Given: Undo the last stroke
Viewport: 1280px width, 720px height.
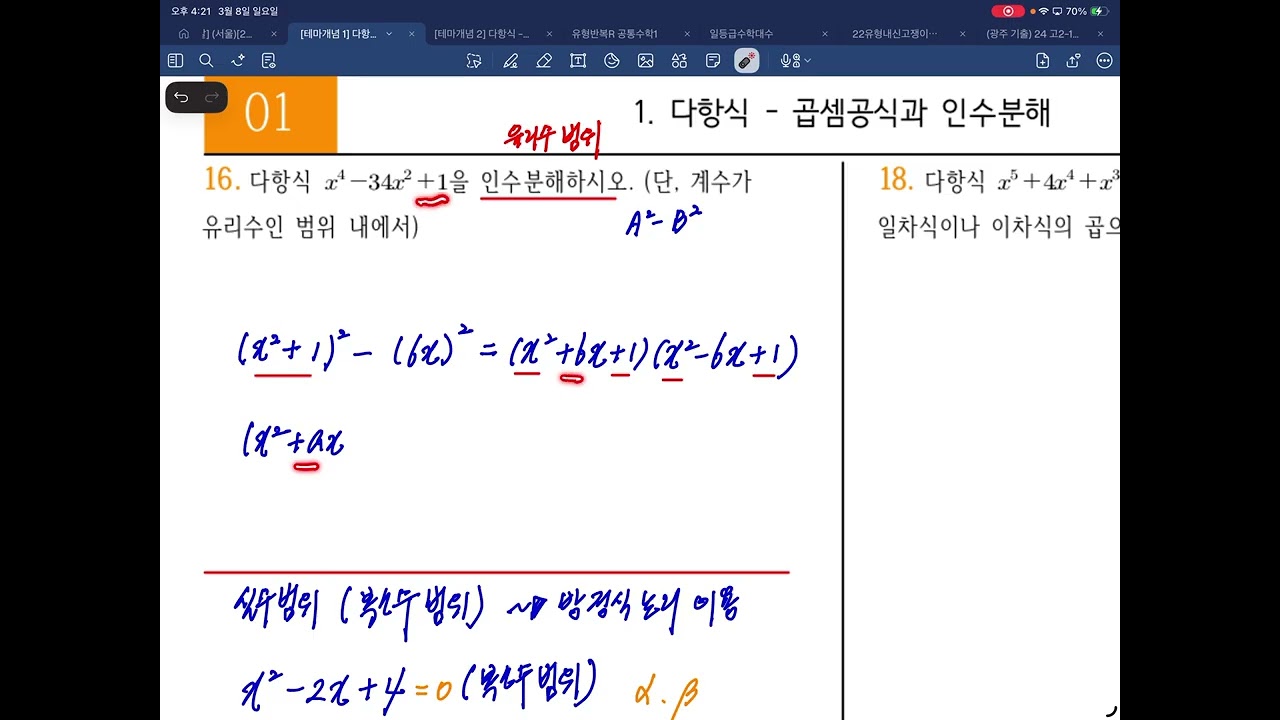Looking at the screenshot, I should 181,97.
